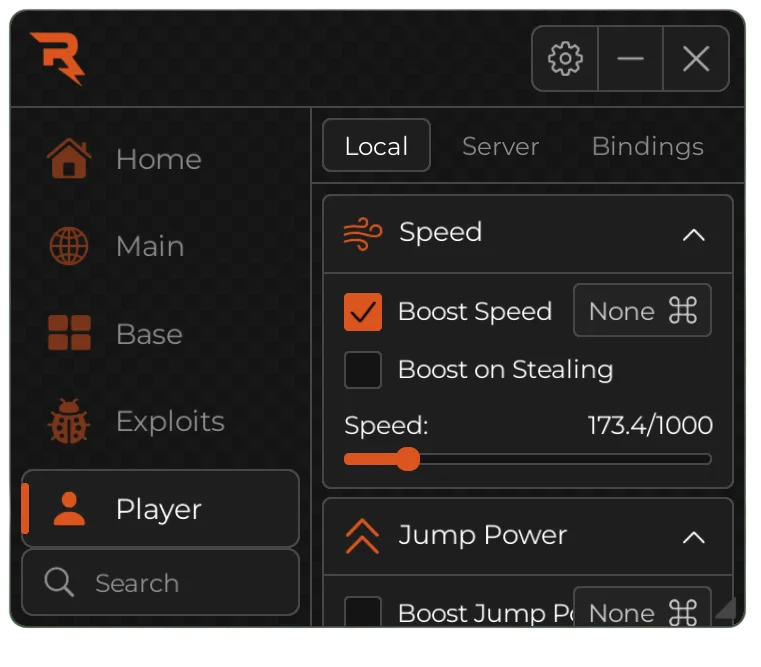Enable the Boost on Stealing checkbox

[x=363, y=370]
